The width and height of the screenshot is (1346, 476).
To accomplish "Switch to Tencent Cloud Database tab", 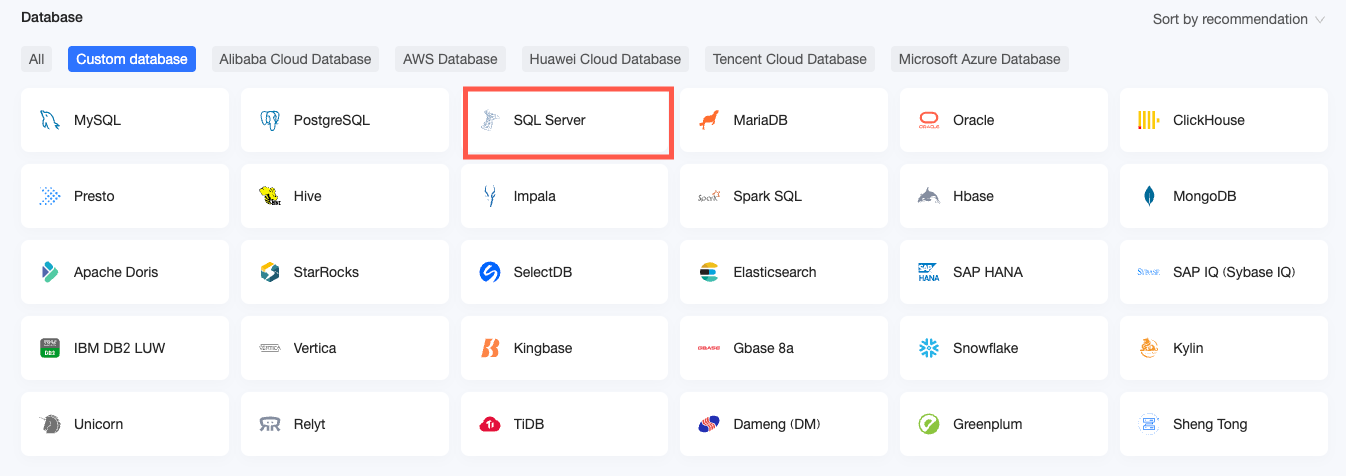I will click(x=790, y=59).
